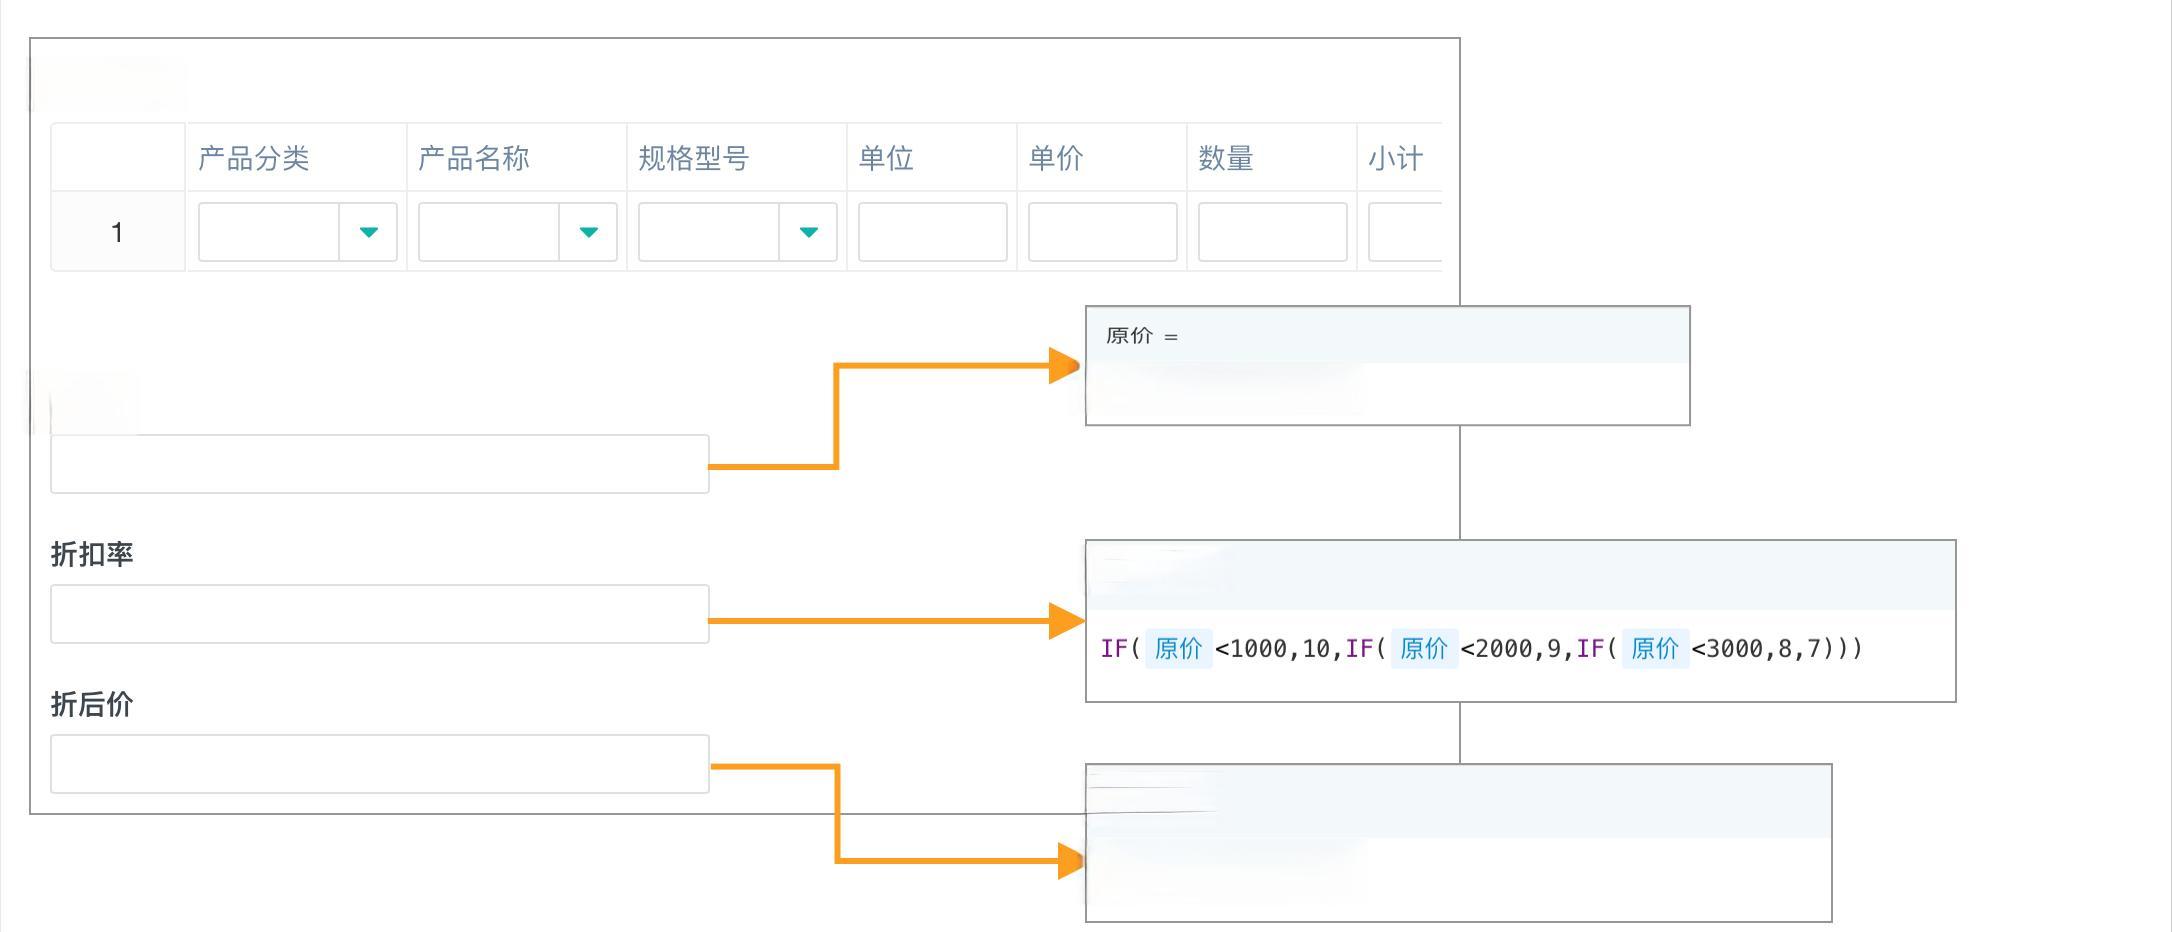The image size is (2172, 932).
Task: Open the 产品名称 dropdown in row 1
Action: 588,232
